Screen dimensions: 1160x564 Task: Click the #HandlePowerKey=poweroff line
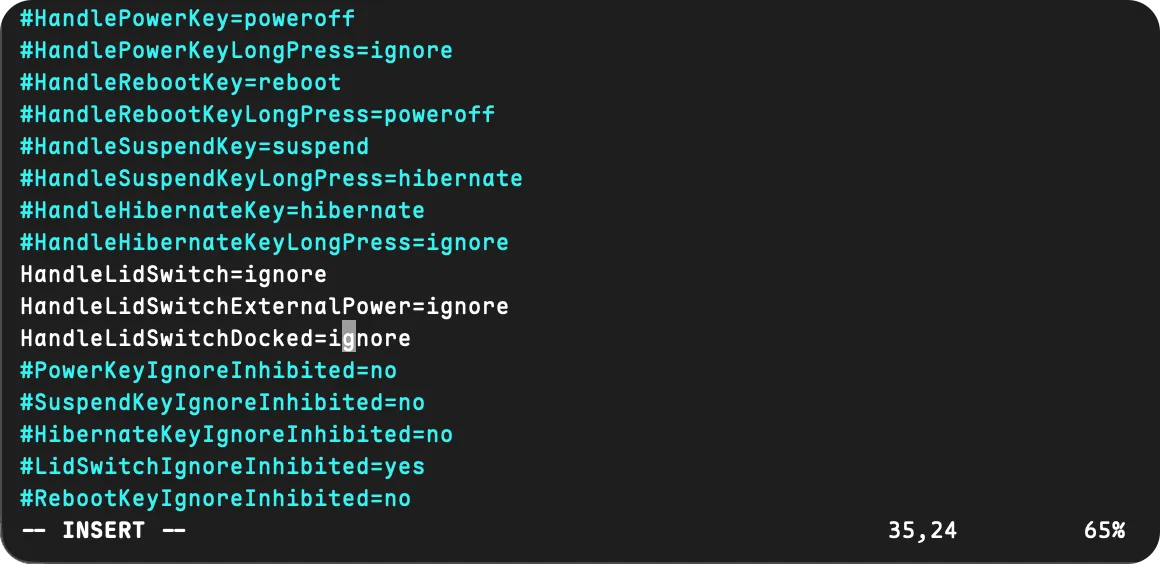coord(187,18)
